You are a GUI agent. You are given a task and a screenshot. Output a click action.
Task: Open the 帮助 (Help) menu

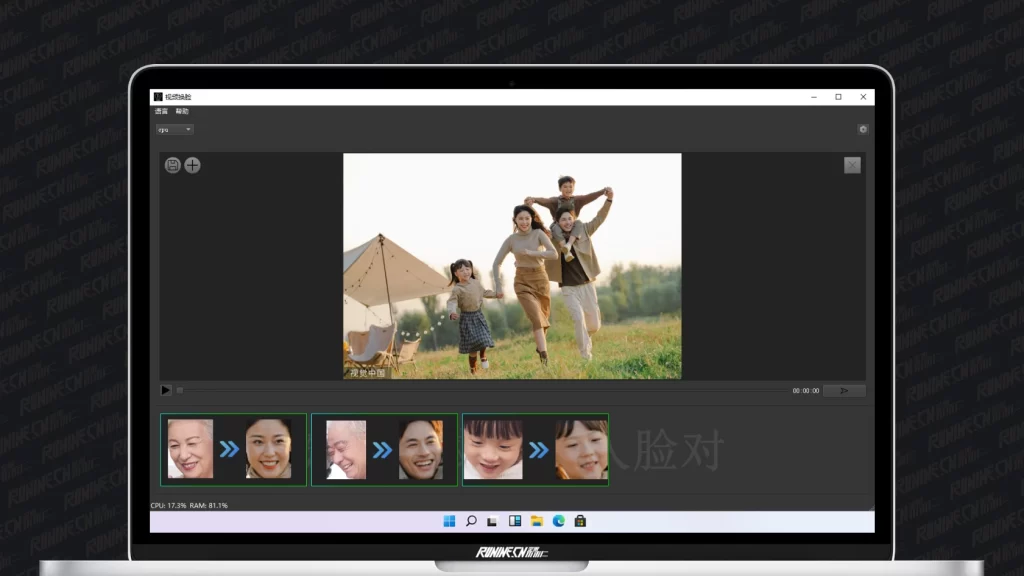coord(182,111)
